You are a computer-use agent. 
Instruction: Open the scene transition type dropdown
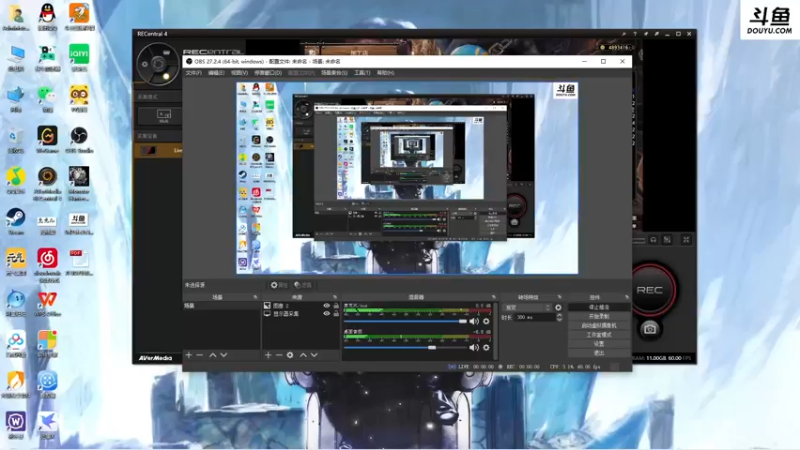click(528, 308)
